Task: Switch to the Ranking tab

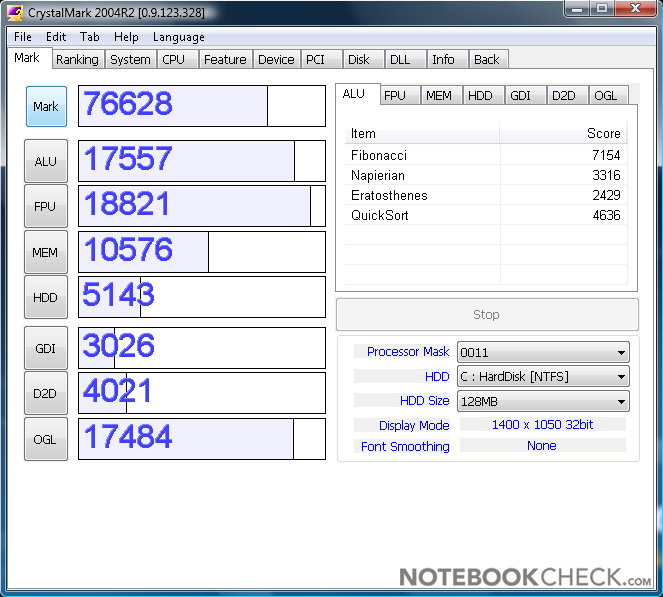Action: [77, 60]
